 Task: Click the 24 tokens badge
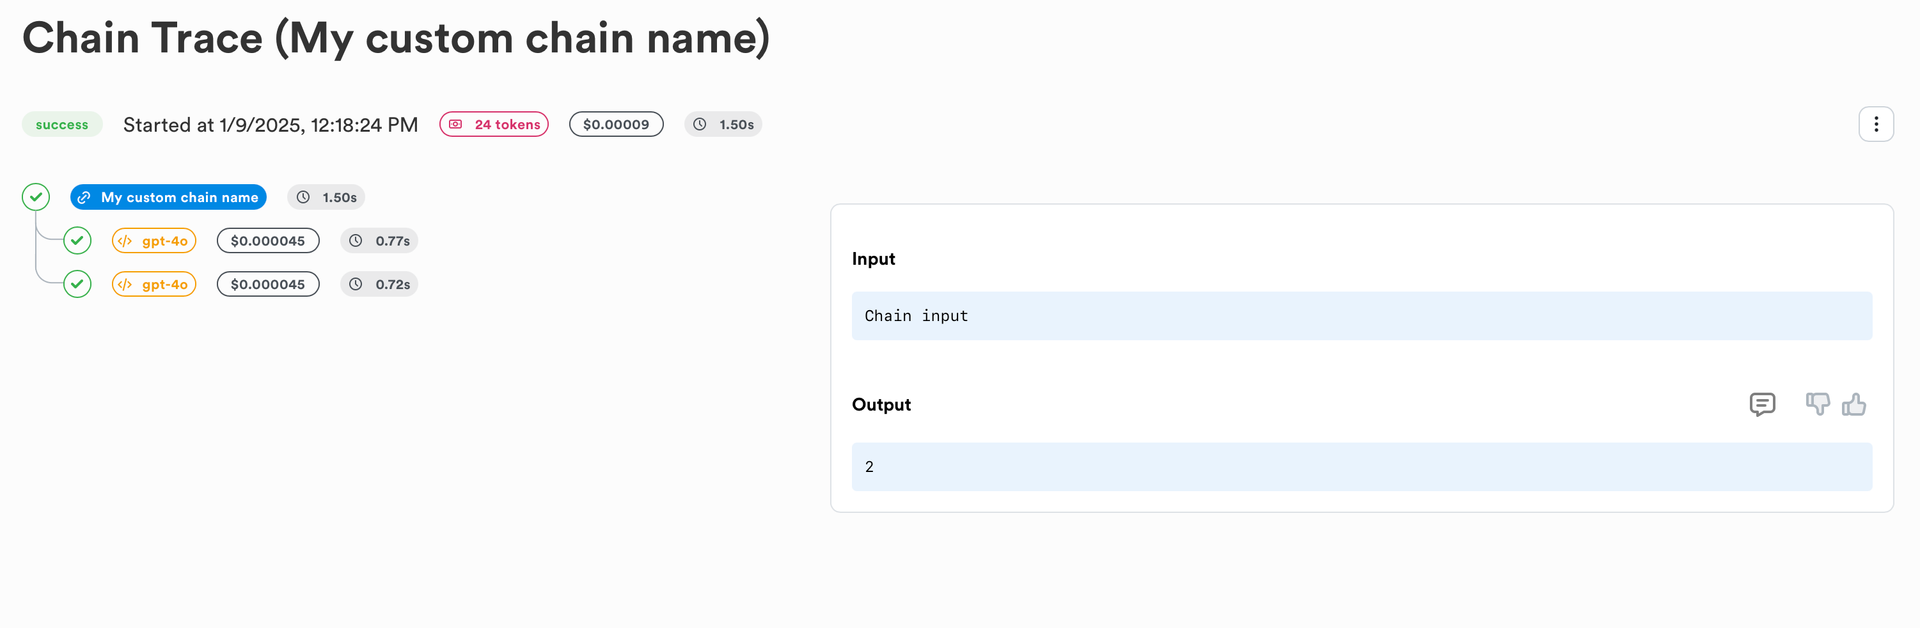click(494, 125)
